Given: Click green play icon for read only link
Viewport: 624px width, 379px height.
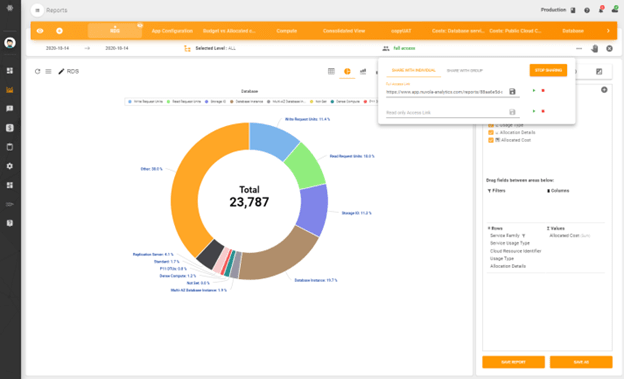Looking at the screenshot, I should (x=534, y=111).
